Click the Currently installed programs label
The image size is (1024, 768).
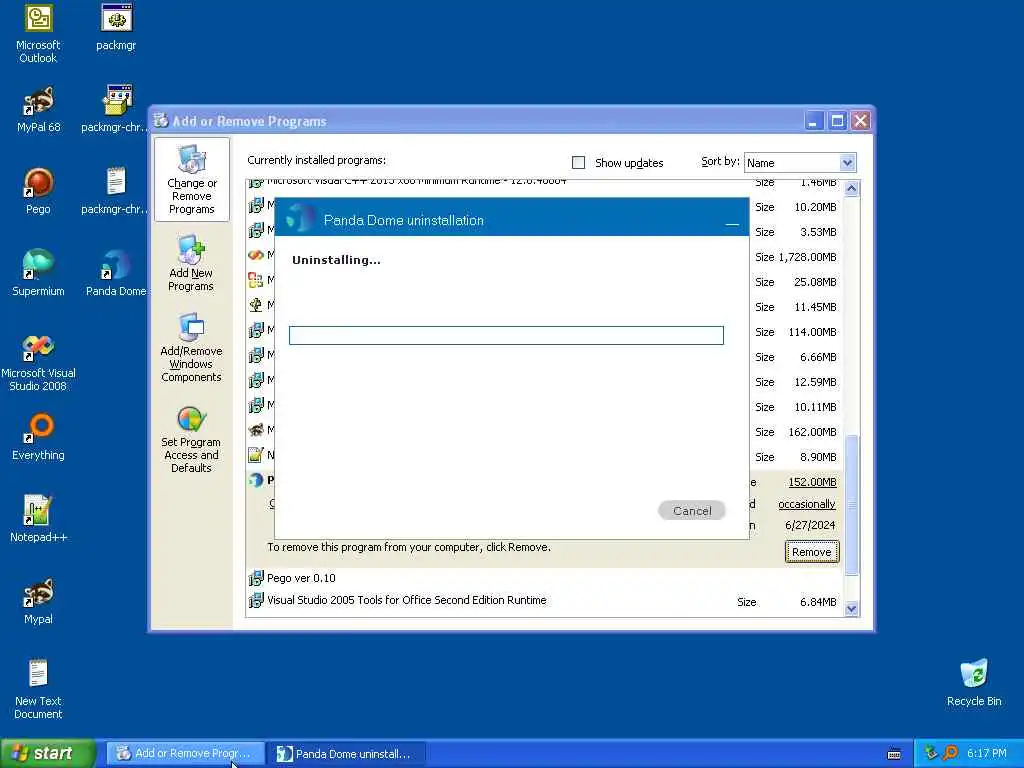(316, 160)
